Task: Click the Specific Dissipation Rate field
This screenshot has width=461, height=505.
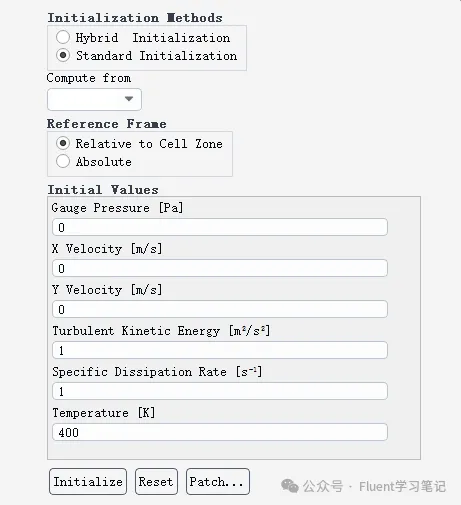Action: 220,391
